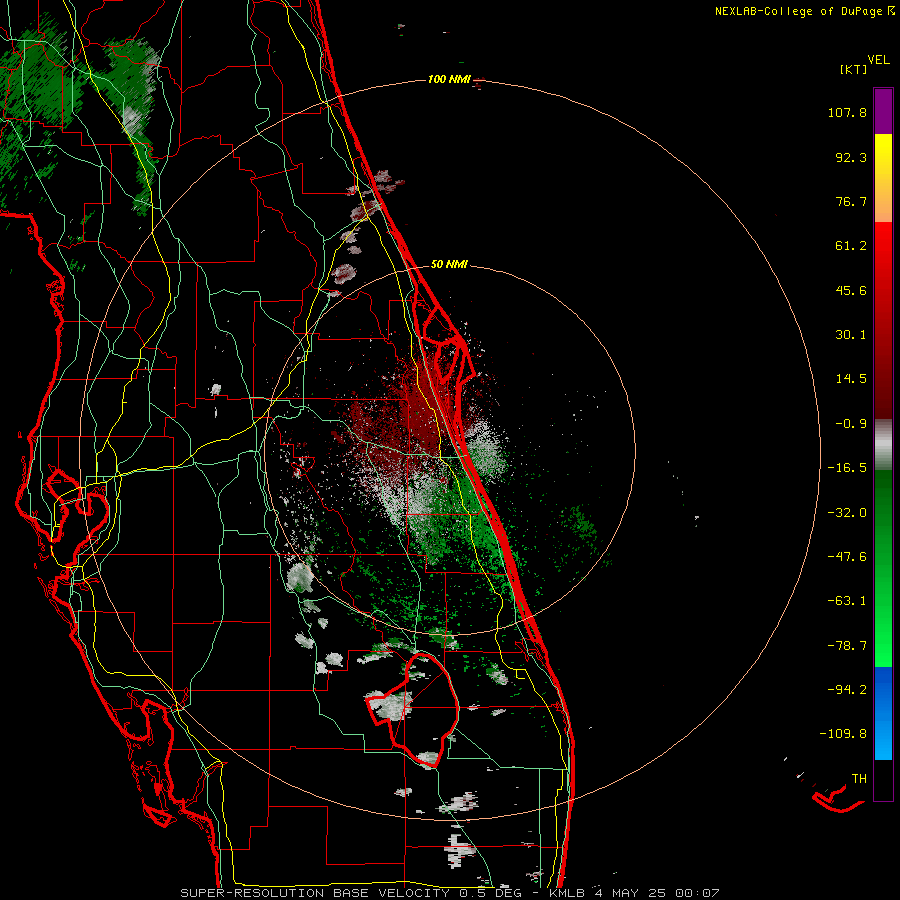Select the -32.0 legend value
Screen dimensions: 900x900
point(847,513)
